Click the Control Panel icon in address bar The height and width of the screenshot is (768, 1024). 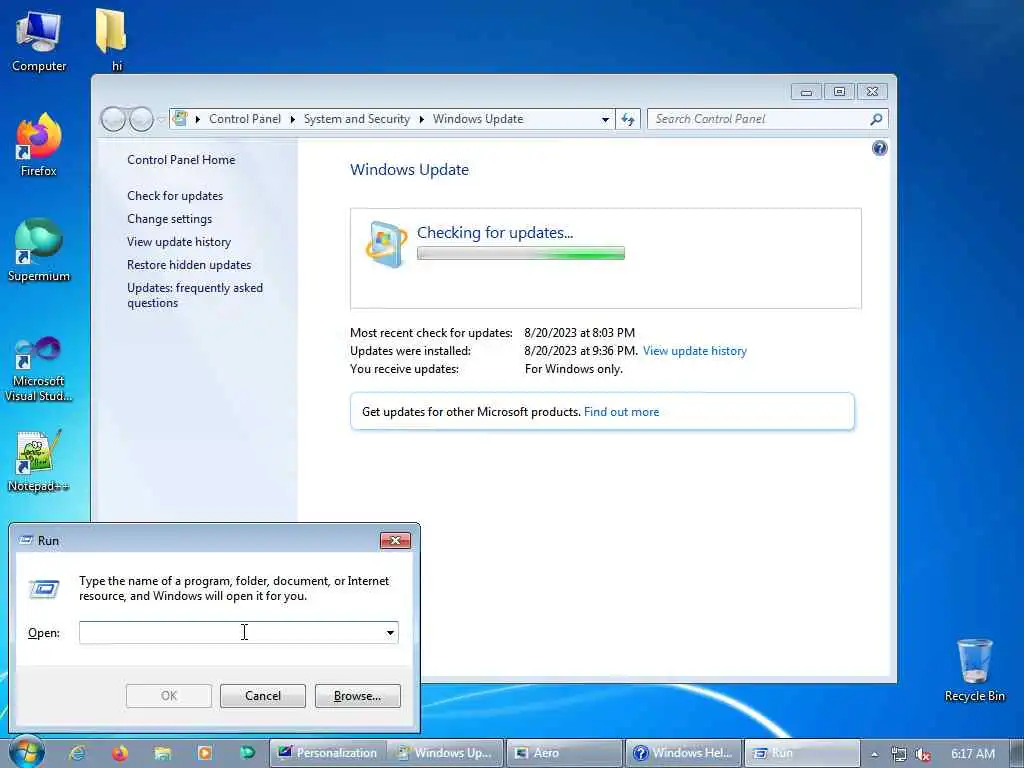pyautogui.click(x=180, y=118)
